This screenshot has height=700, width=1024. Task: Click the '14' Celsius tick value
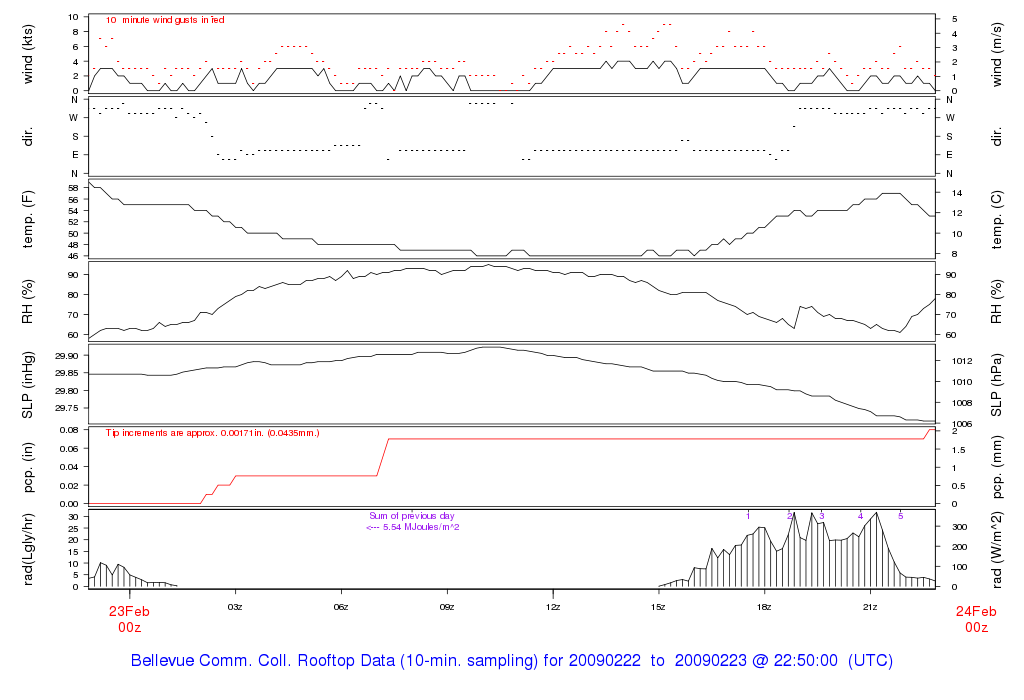click(x=957, y=193)
